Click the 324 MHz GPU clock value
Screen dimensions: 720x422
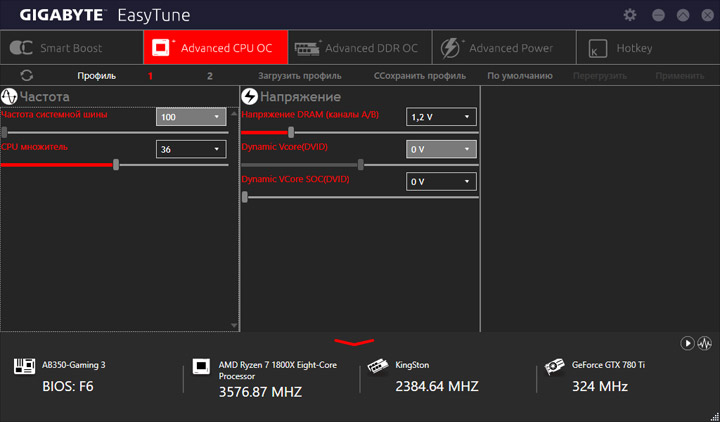600,386
